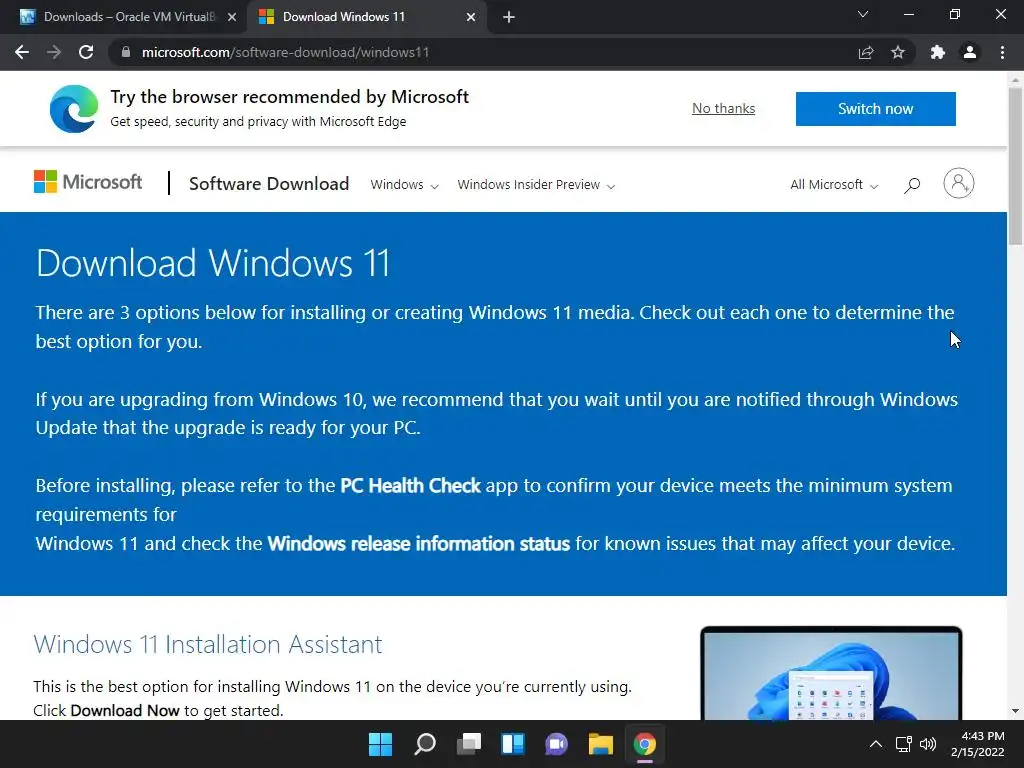Click the scrollbar up arrow
Image resolution: width=1024 pixels, height=768 pixels.
1015,79
